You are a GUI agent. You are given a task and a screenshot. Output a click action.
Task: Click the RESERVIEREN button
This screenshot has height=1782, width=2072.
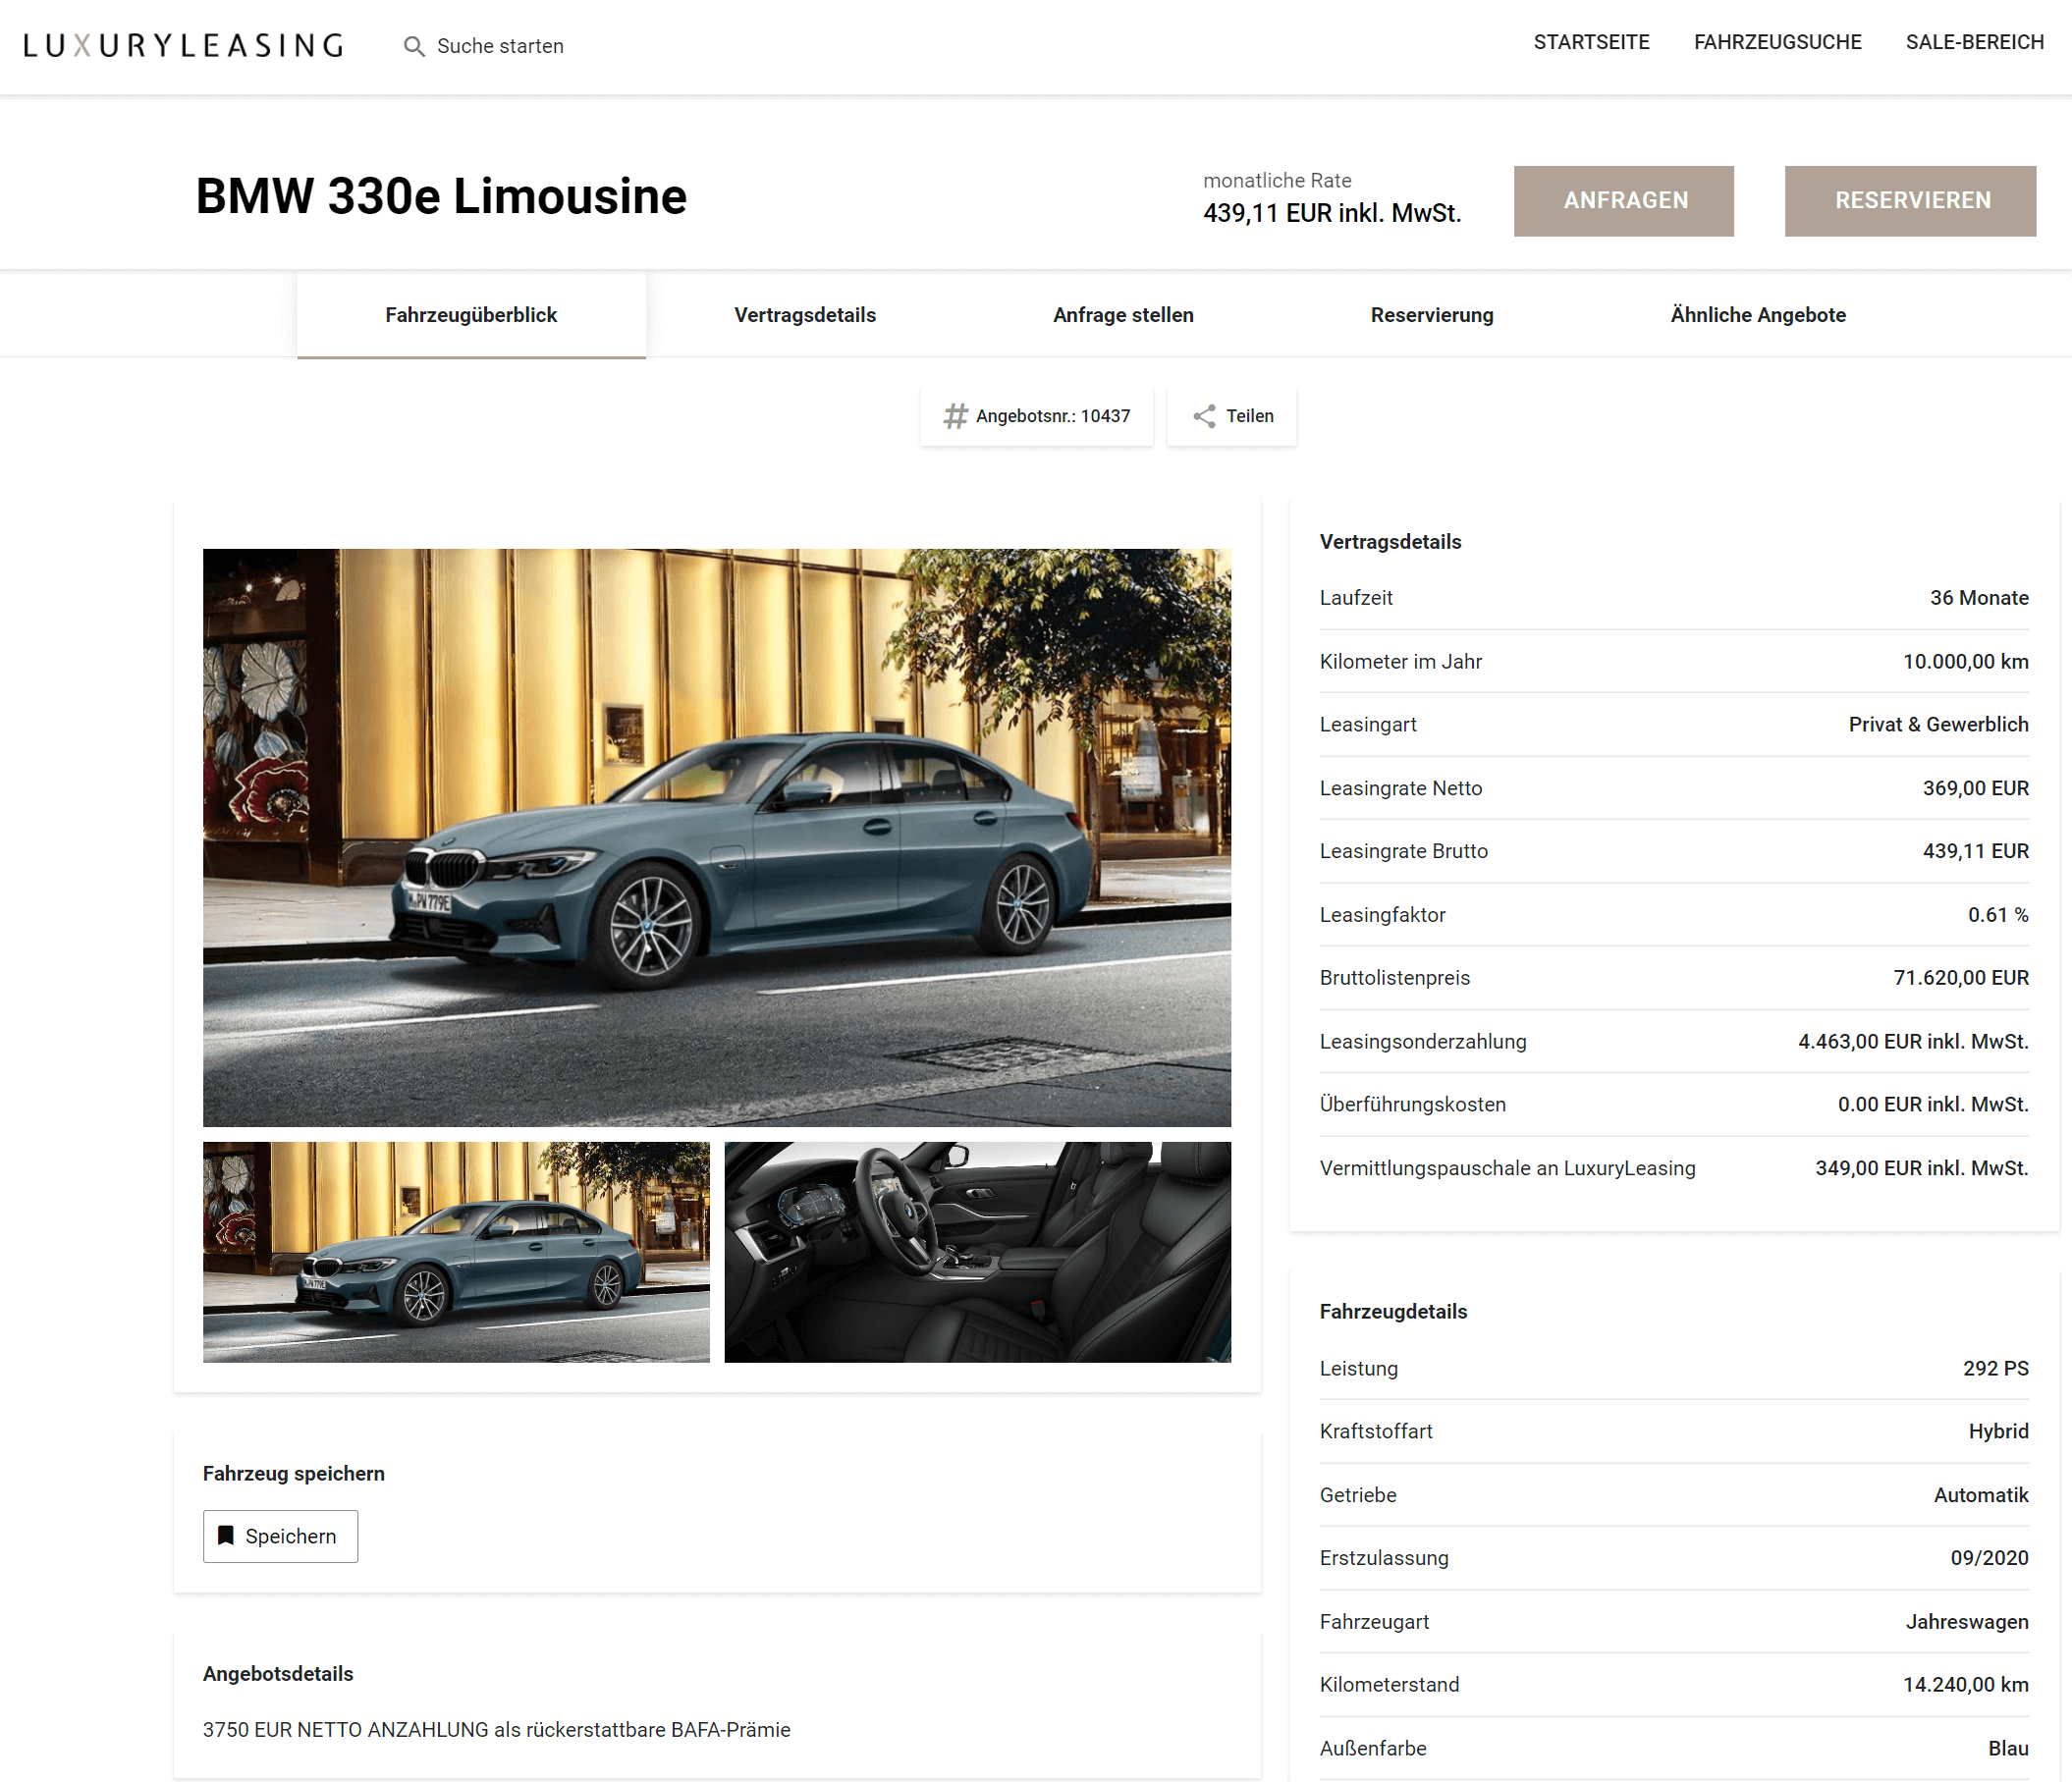[x=1910, y=201]
